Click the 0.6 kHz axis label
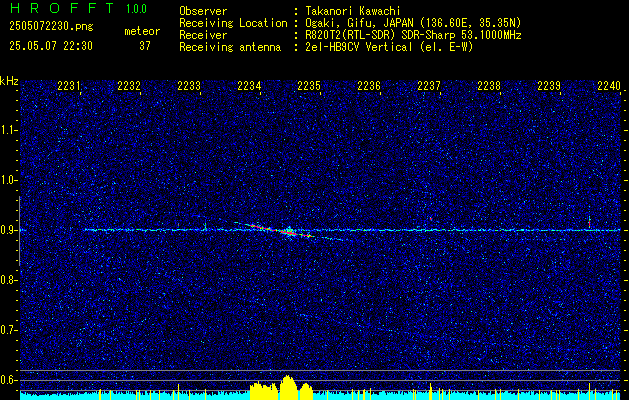629x400 pixels. click(8, 380)
